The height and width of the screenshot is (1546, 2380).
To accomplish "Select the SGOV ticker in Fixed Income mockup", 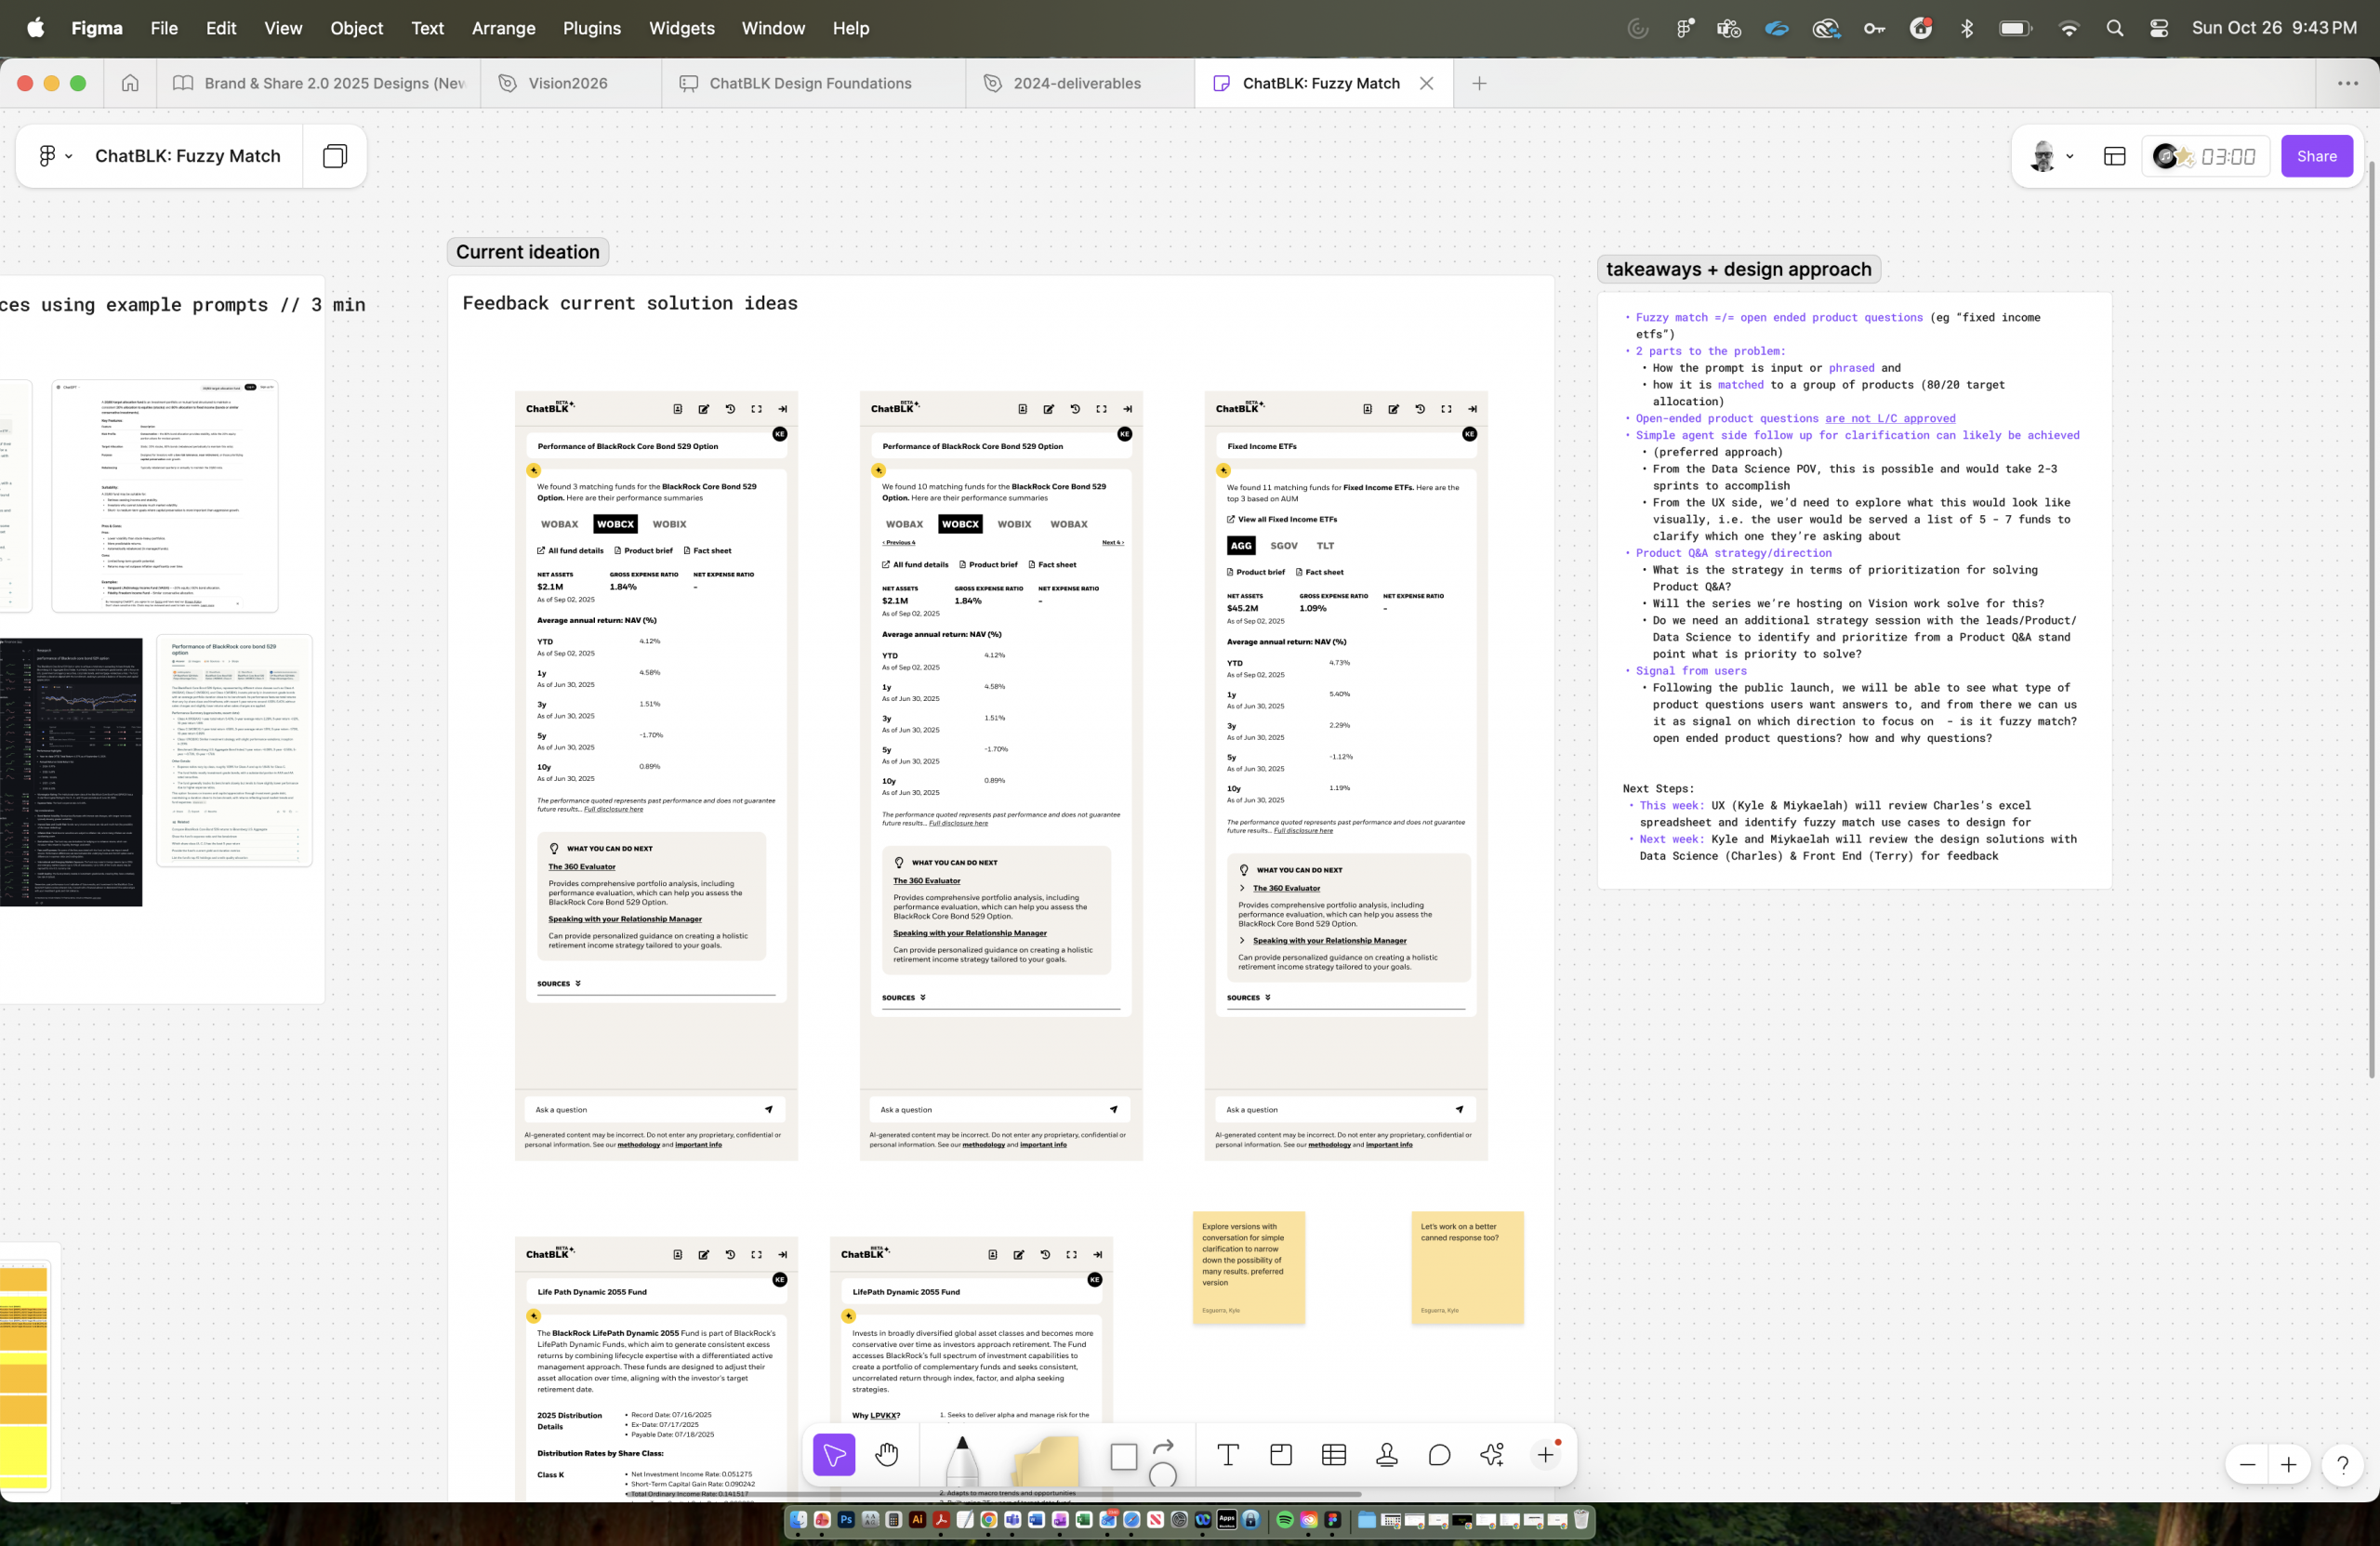I will tap(1284, 546).
